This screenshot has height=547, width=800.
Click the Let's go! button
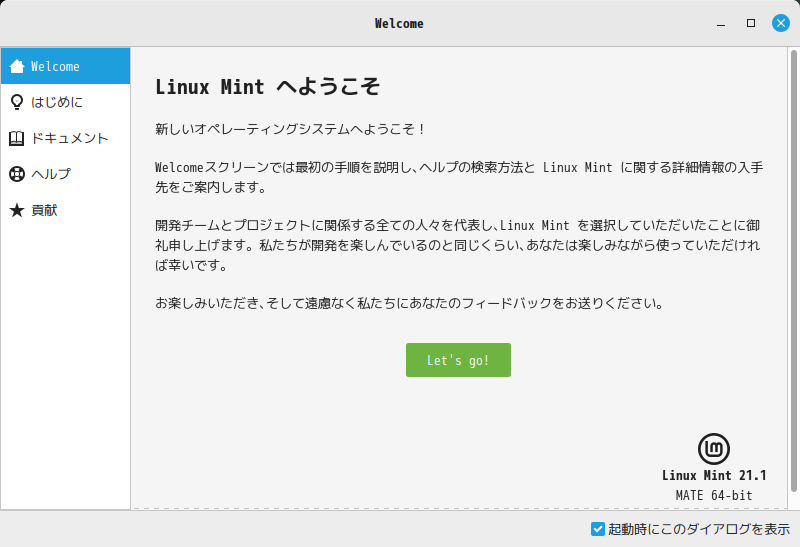(x=458, y=360)
